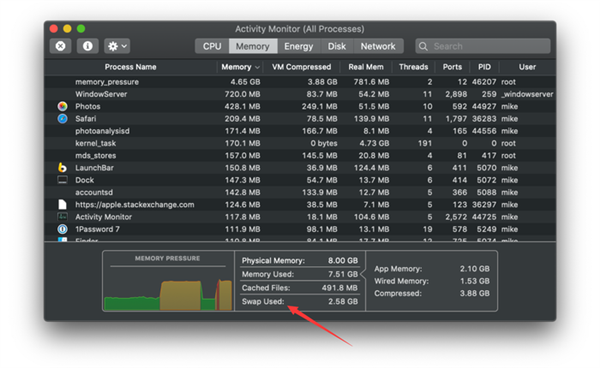Switch to the Energy tab
The width and height of the screenshot is (600, 368).
coord(298,46)
